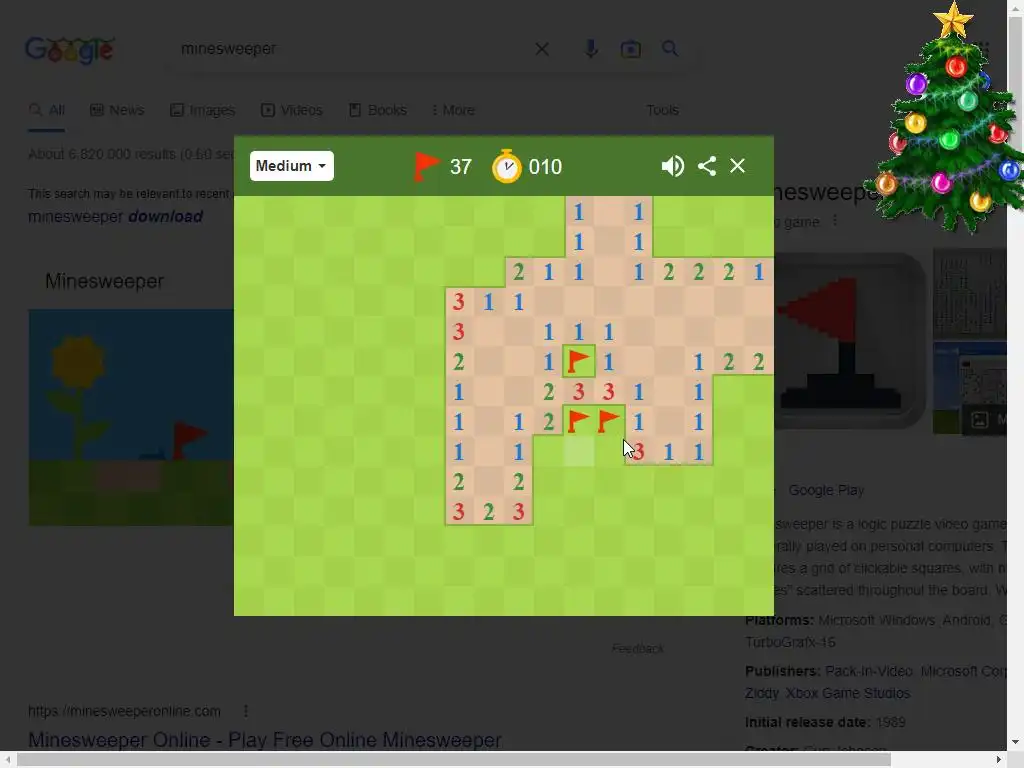Clear the Google search box text
1024x768 pixels.
pos(542,49)
